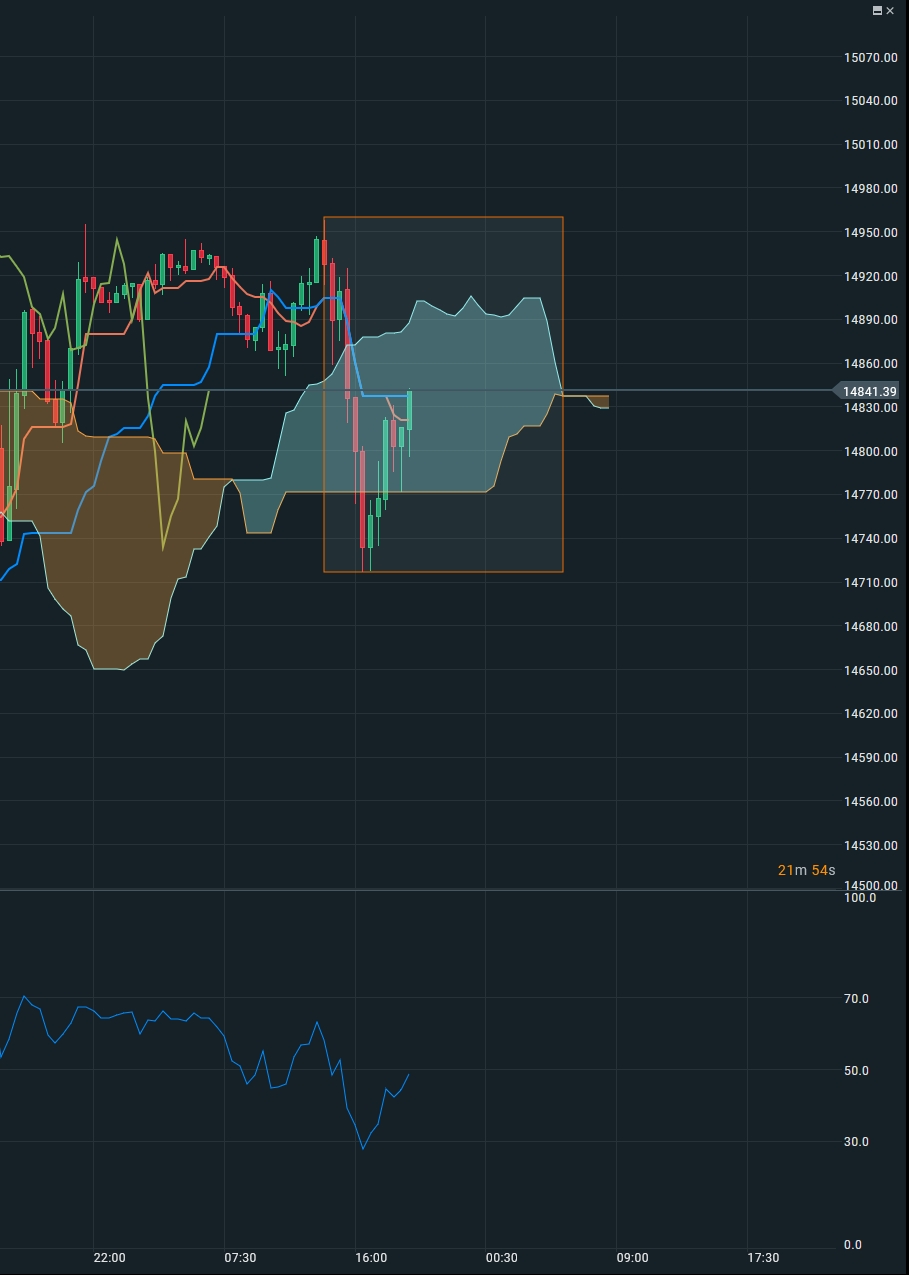The height and width of the screenshot is (1275, 909).
Task: Click price axis label 14890.00
Action: [x=870, y=320]
